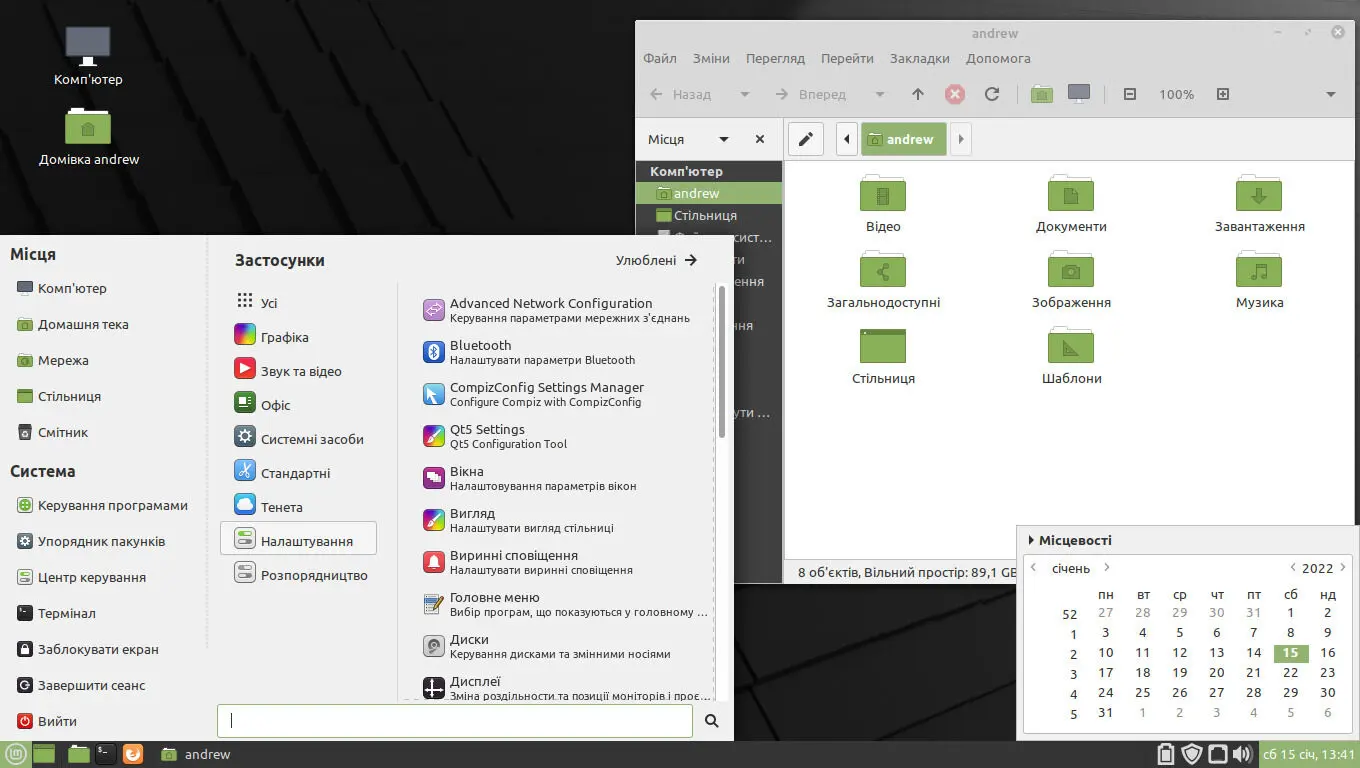Click the search magnifier in the menu
Image resolution: width=1360 pixels, height=768 pixels.
712,721
